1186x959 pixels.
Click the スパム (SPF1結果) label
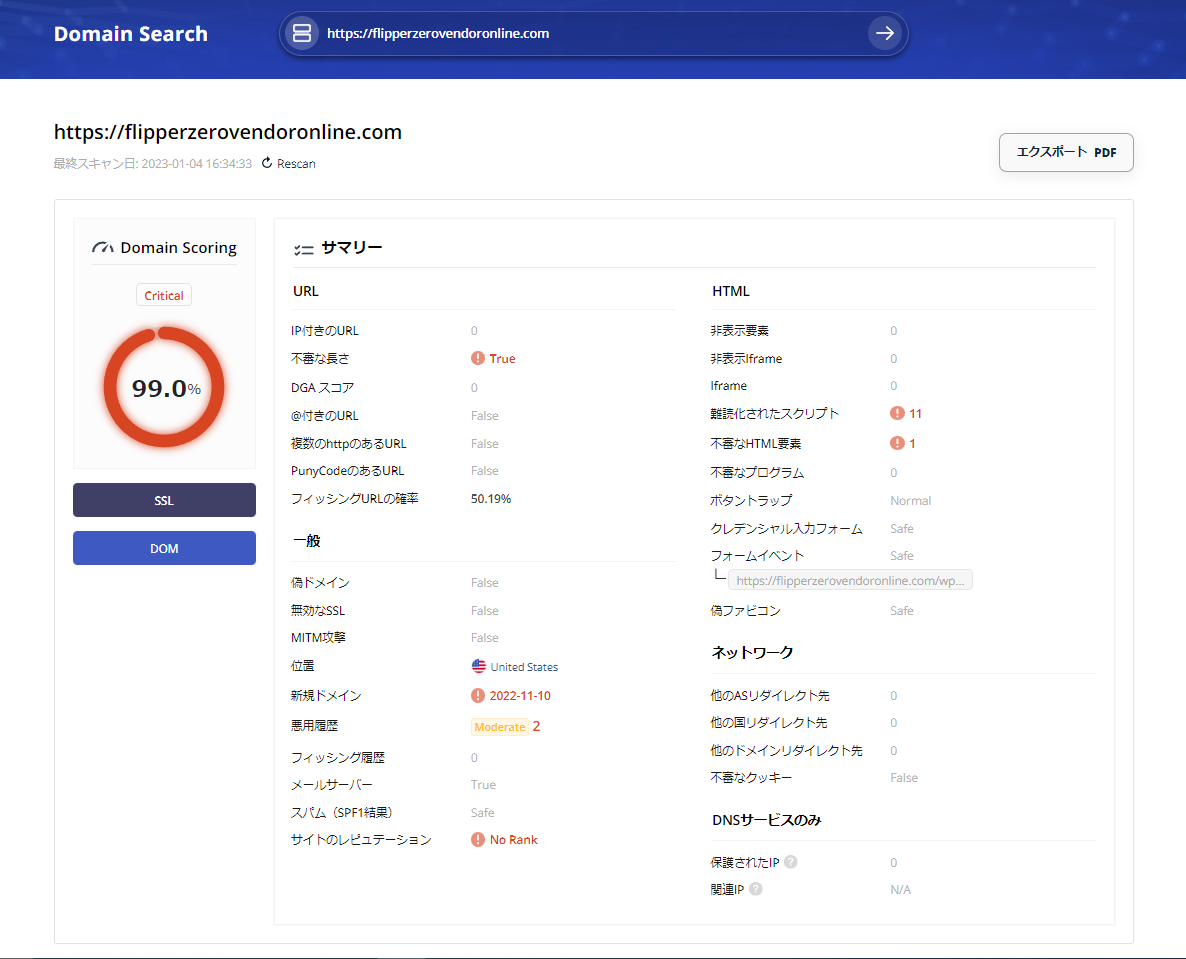click(x=342, y=813)
